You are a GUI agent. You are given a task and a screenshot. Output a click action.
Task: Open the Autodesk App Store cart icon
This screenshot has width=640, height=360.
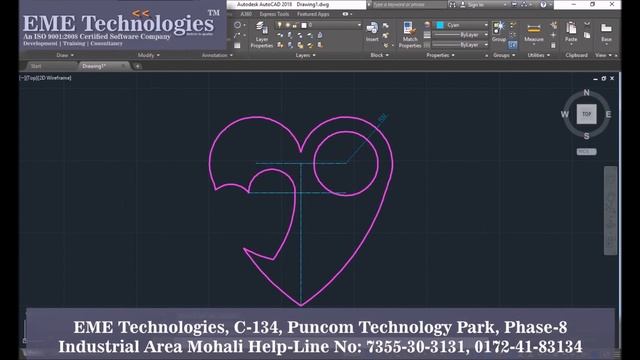click(514, 4)
